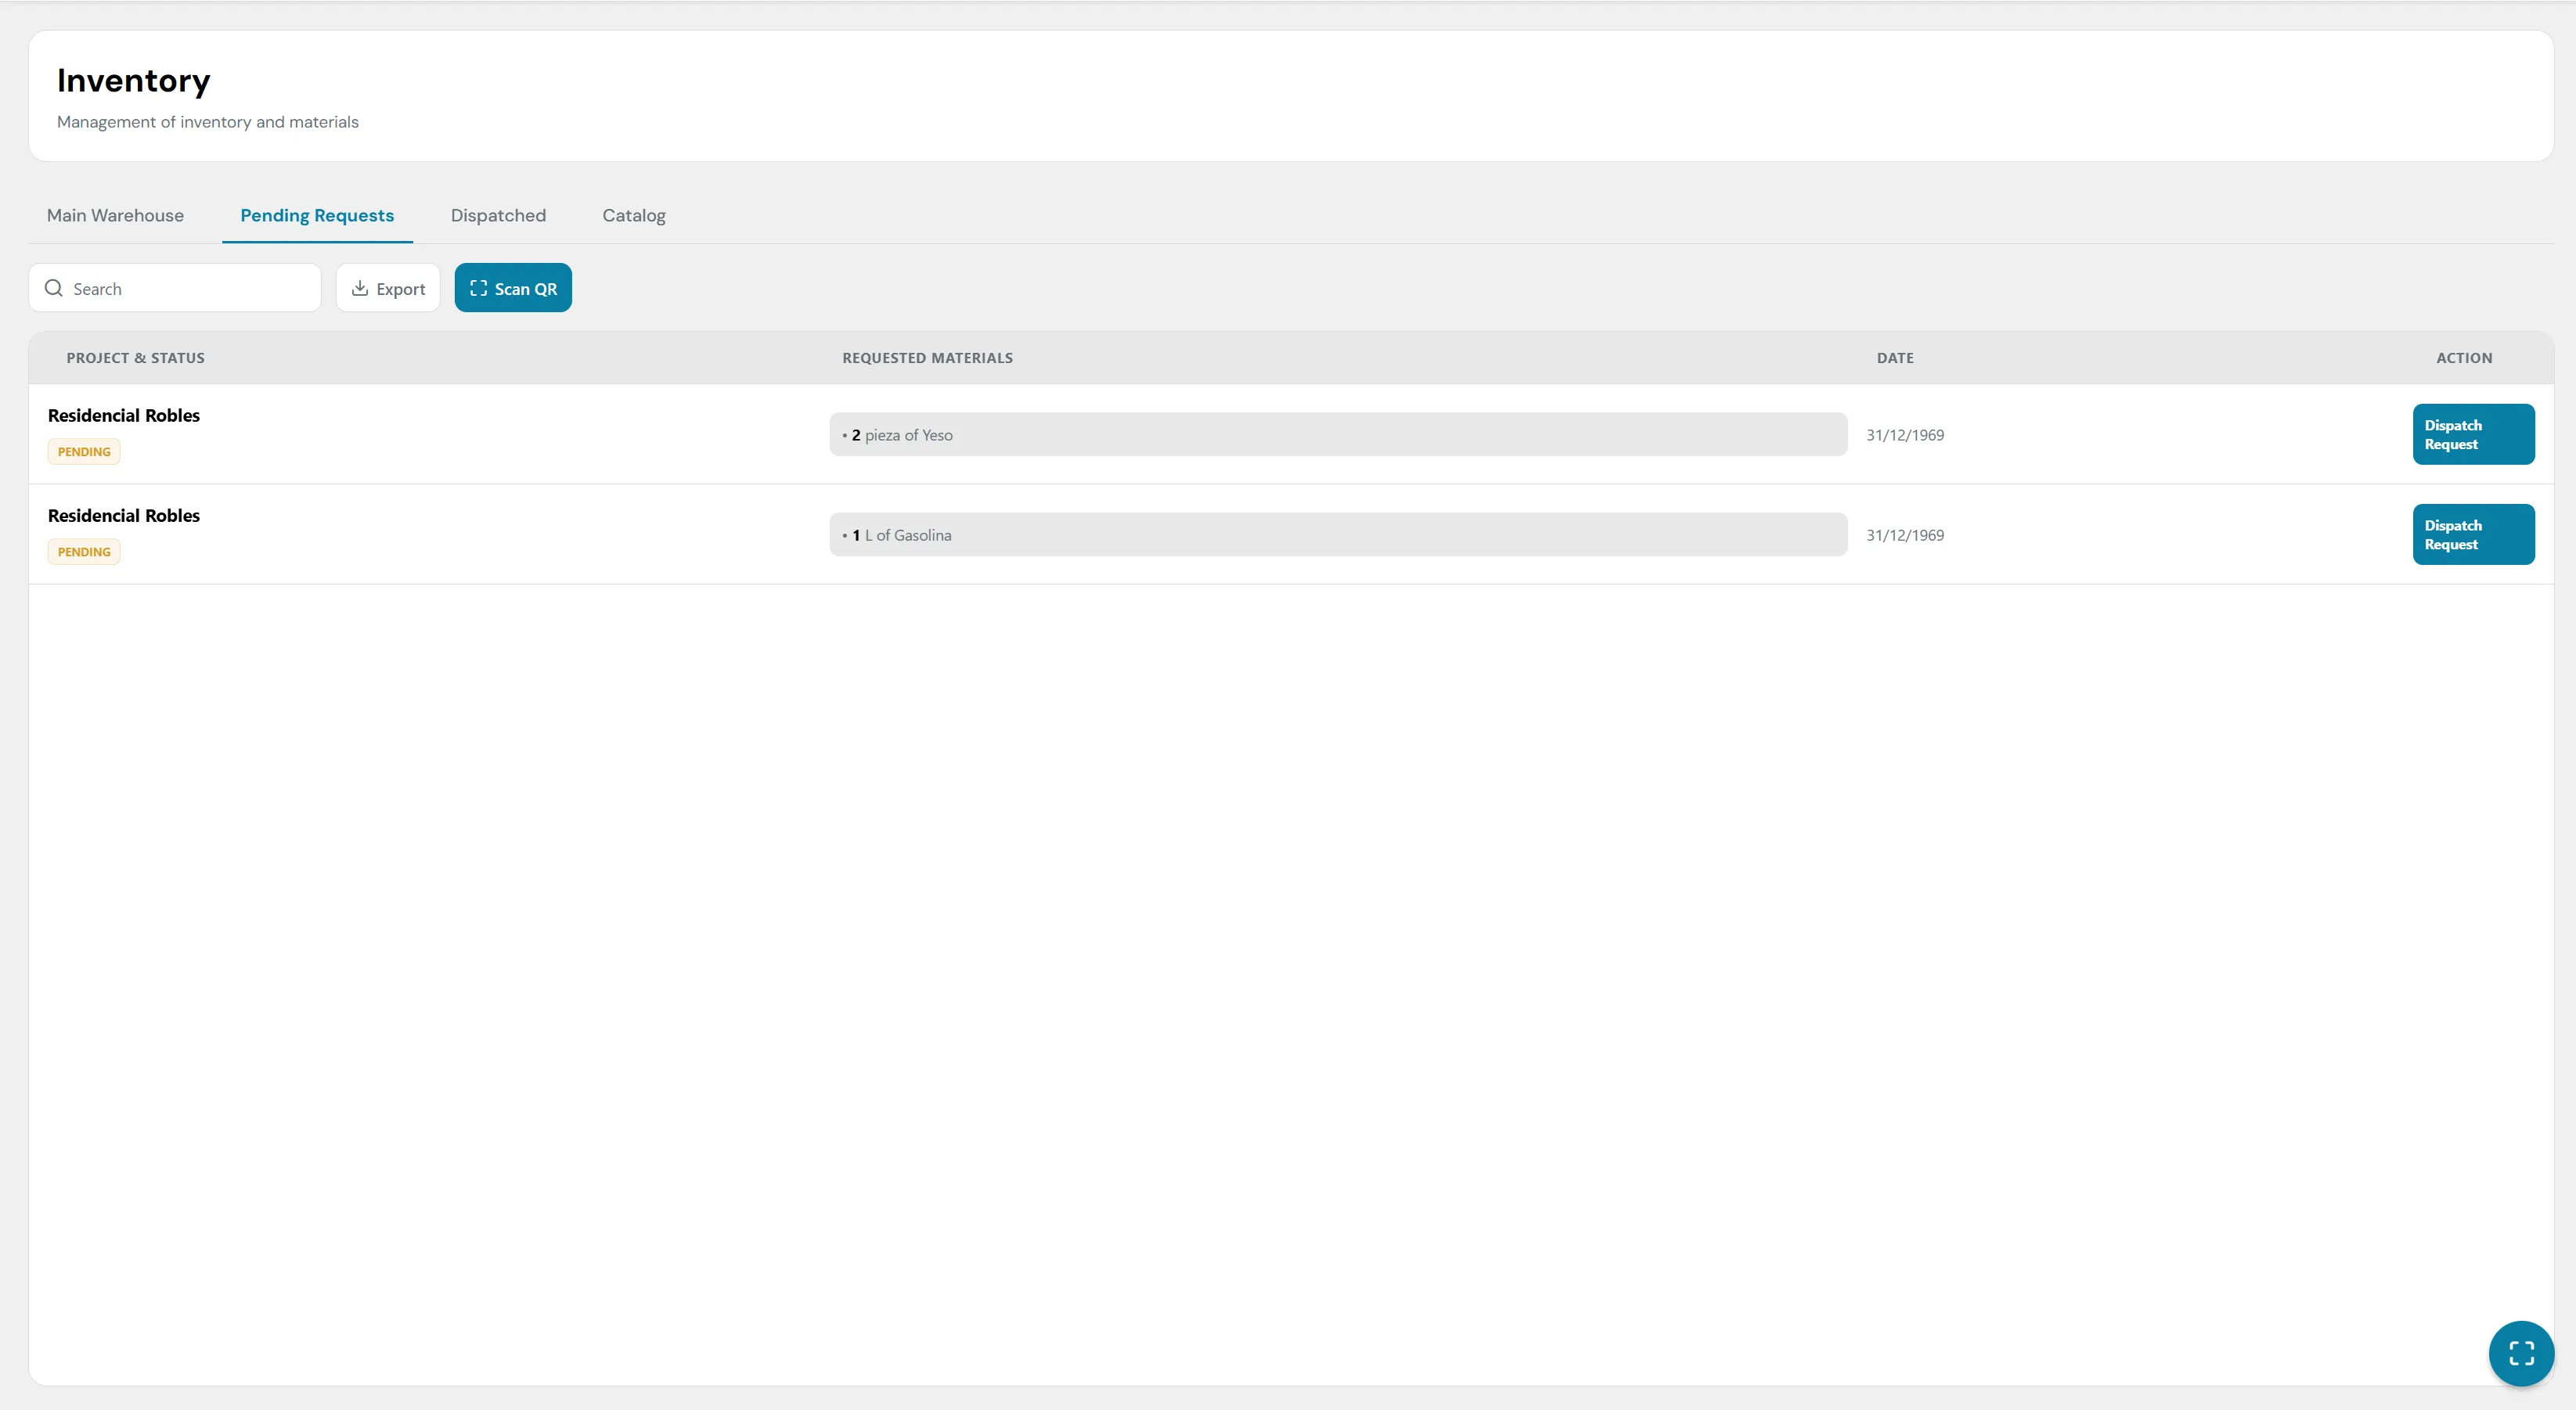Click the magnifier icon in Search box
2576x1410 pixels.
click(54, 288)
